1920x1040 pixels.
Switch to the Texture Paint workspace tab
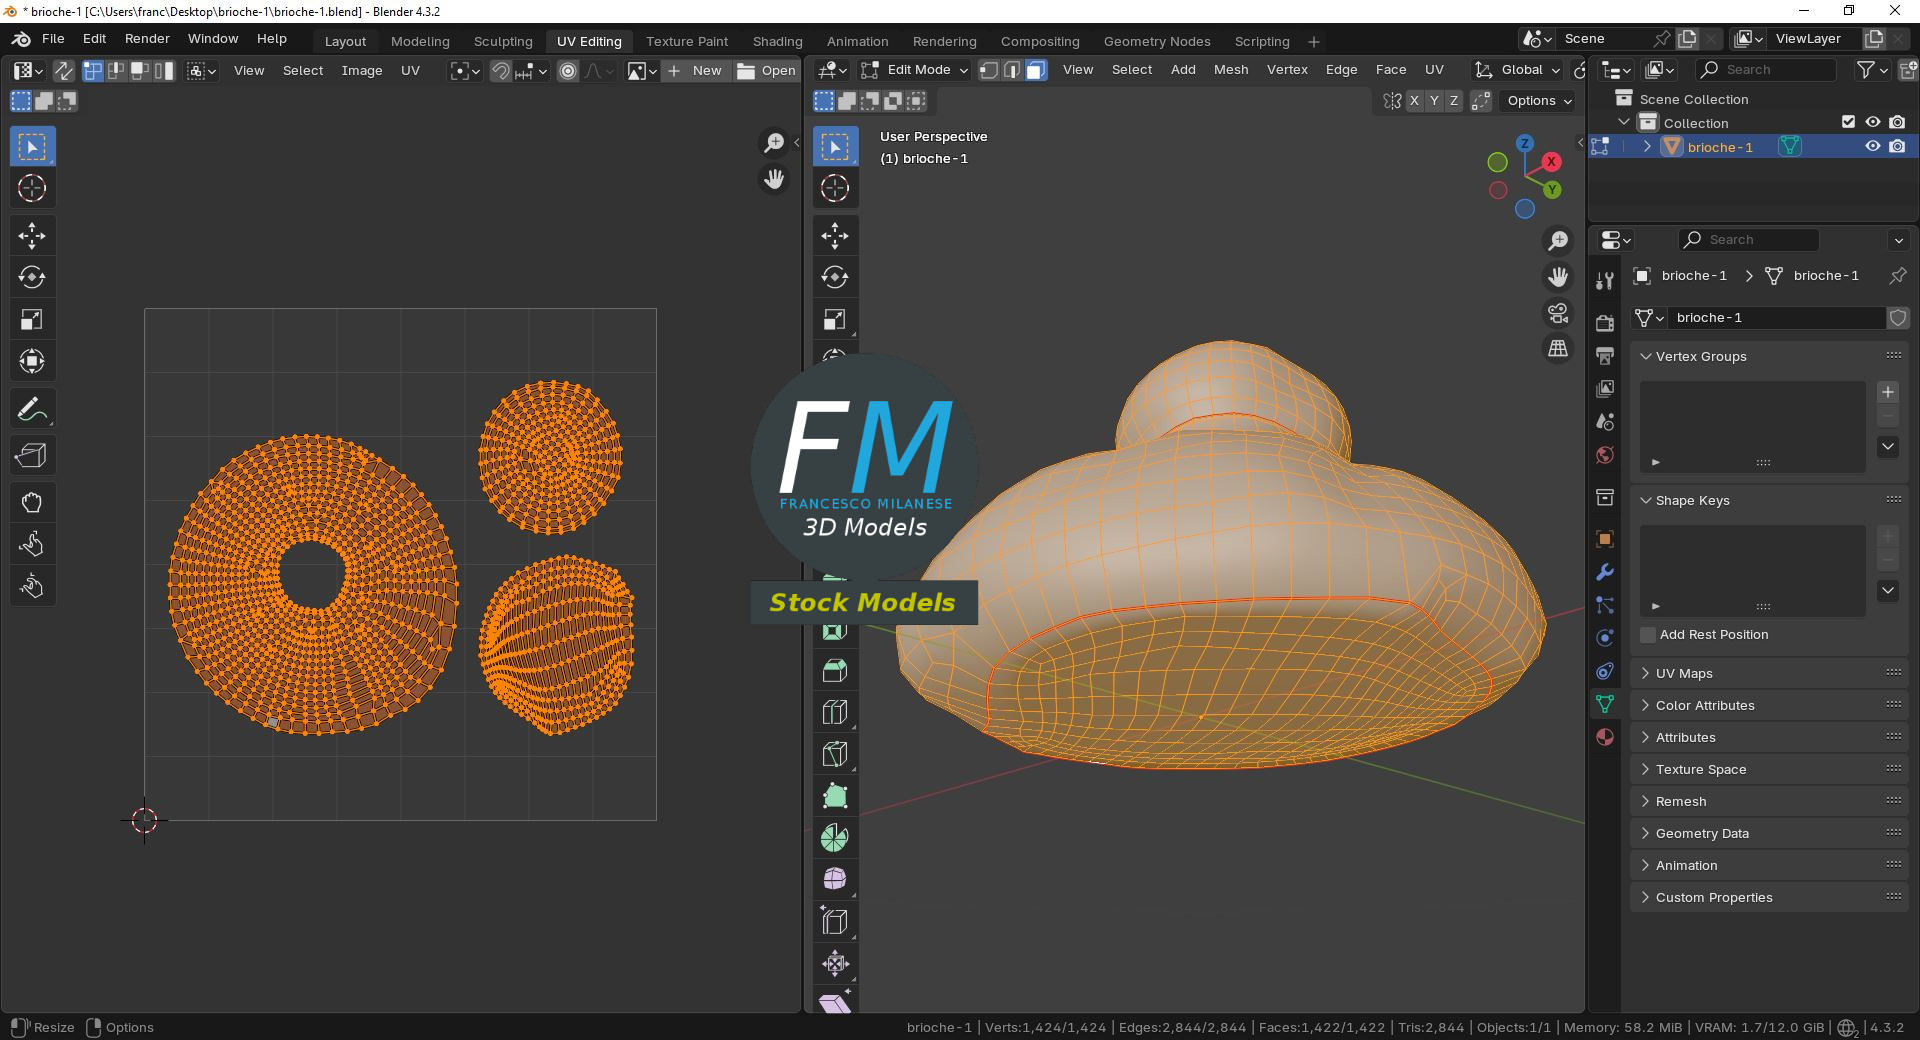(687, 41)
